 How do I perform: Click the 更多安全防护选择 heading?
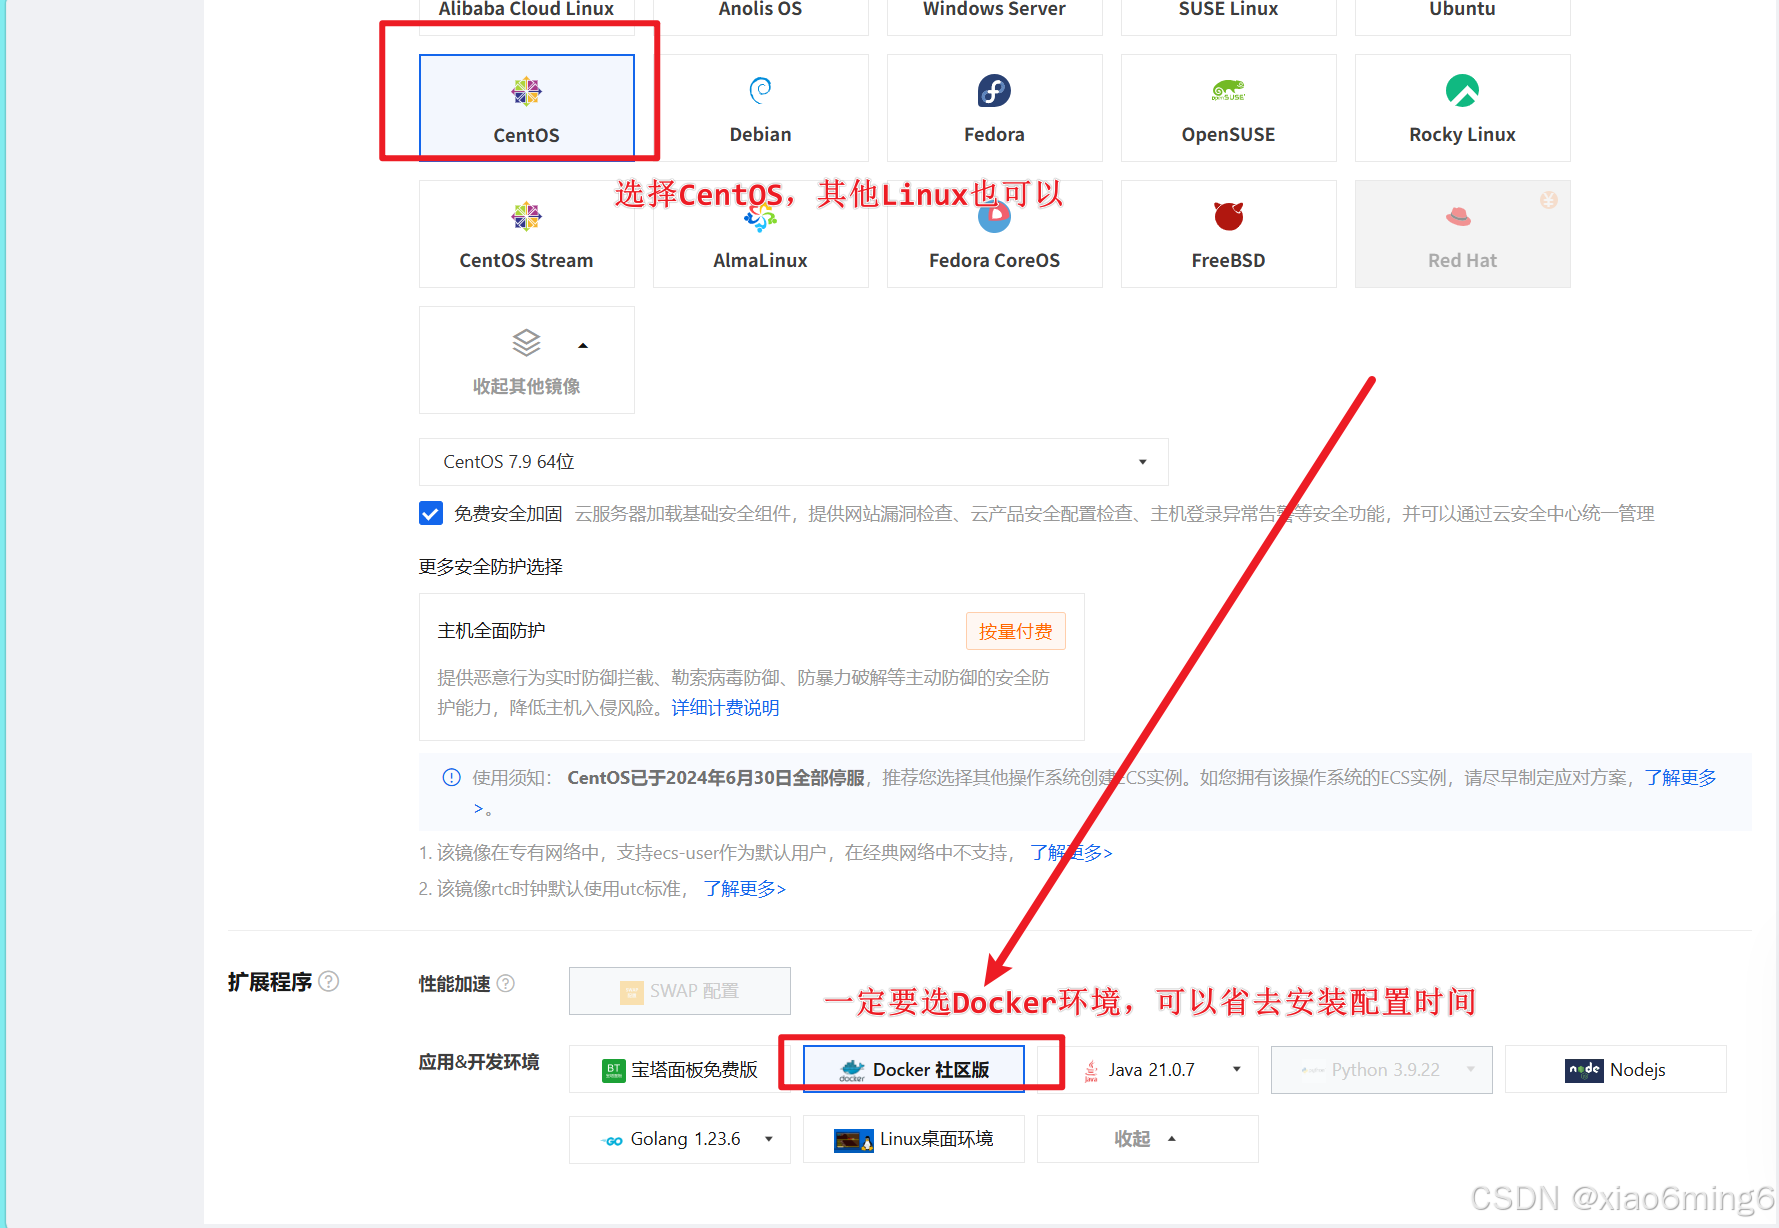(490, 567)
